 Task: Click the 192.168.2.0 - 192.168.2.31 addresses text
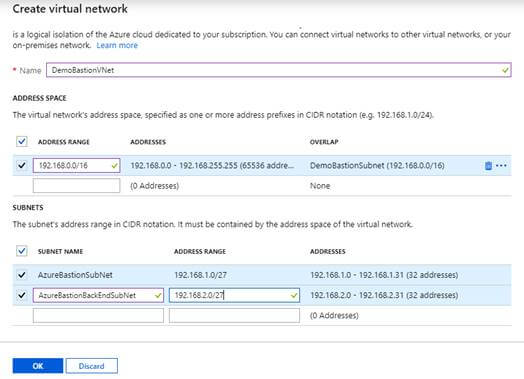coord(384,295)
